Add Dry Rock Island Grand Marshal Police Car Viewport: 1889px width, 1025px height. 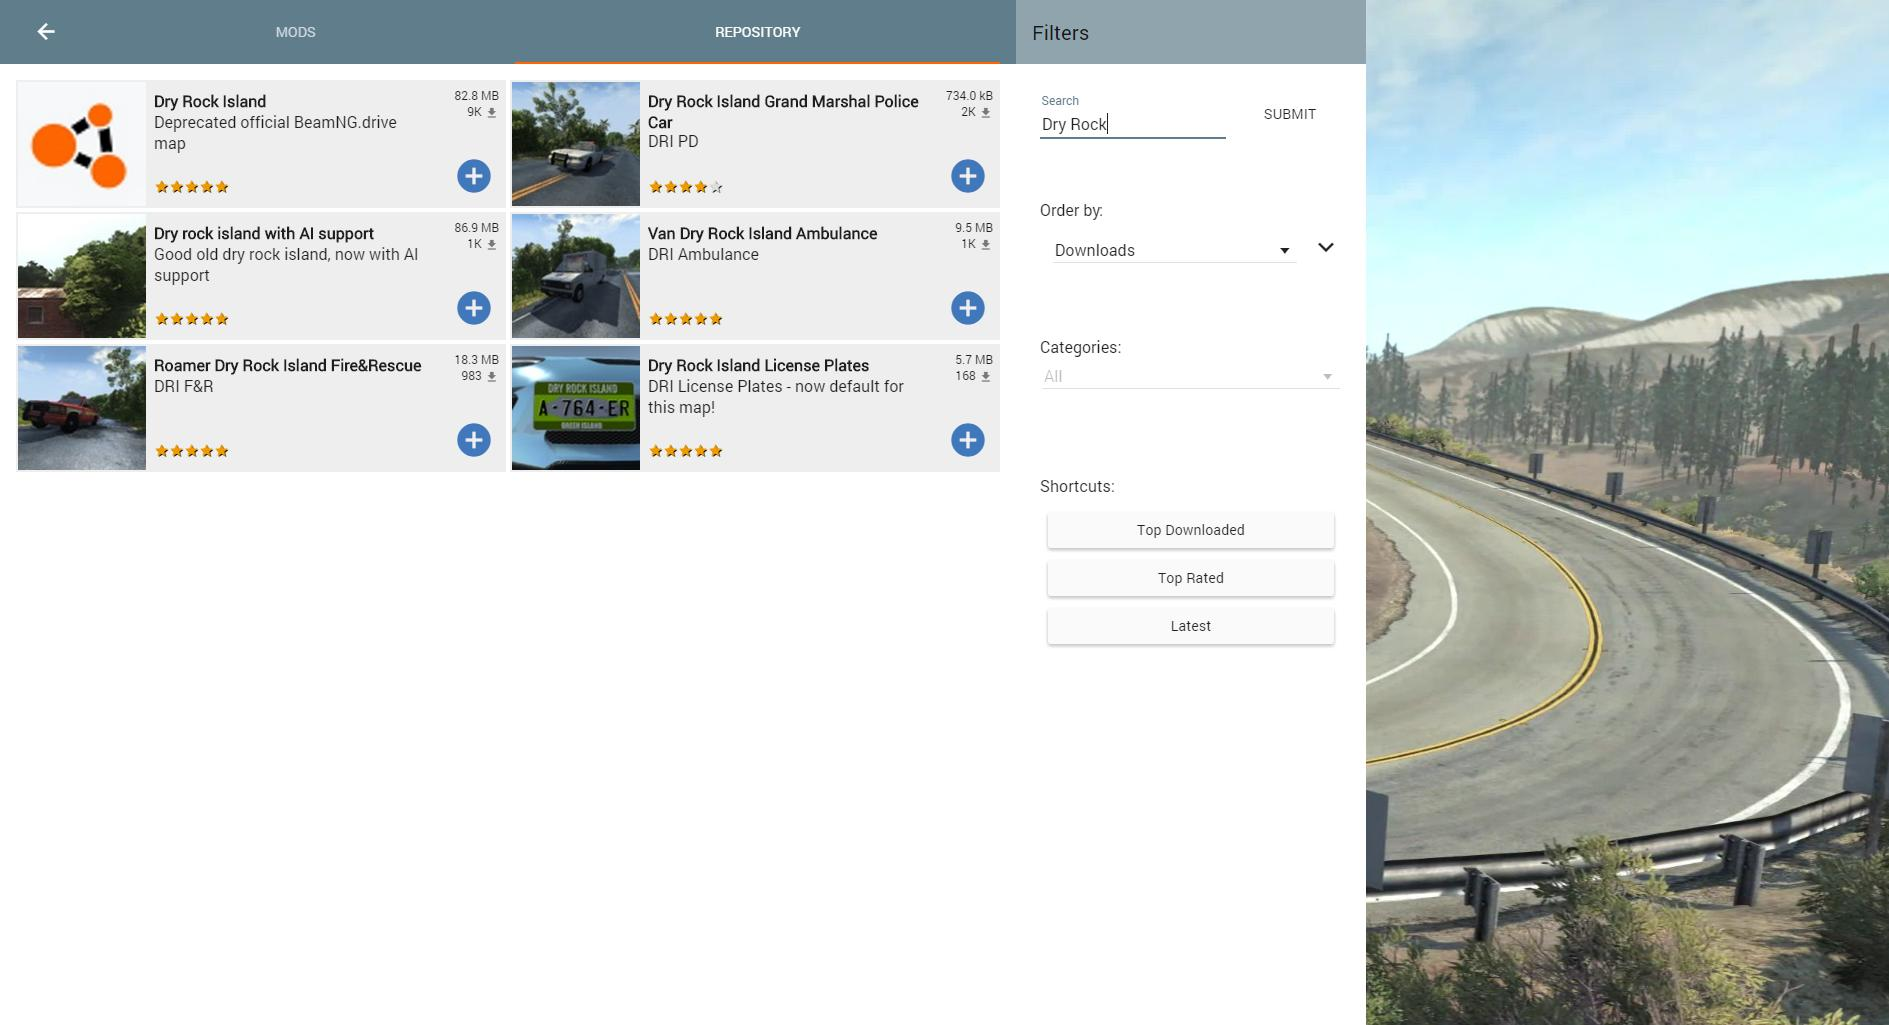pyautogui.click(x=967, y=176)
